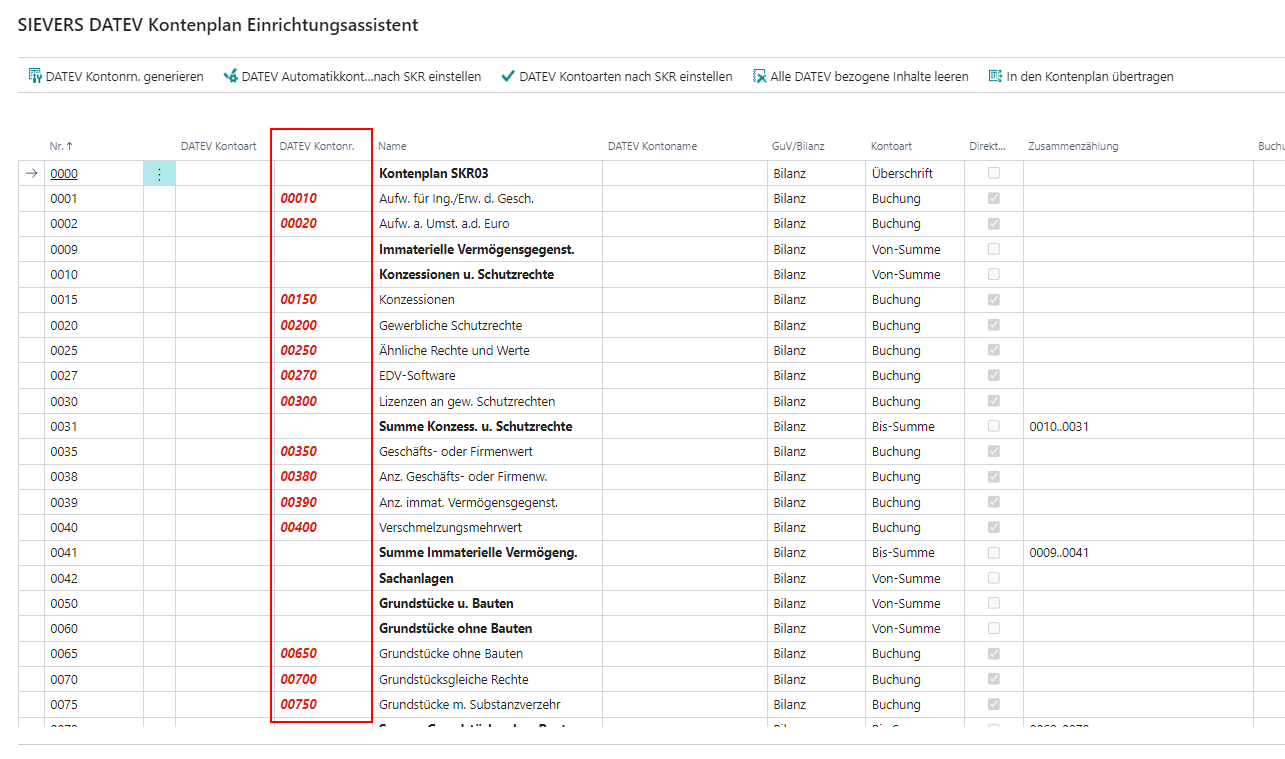
Task: Click Alle DATEV bezogene Inhalte leeren
Action: tap(868, 76)
